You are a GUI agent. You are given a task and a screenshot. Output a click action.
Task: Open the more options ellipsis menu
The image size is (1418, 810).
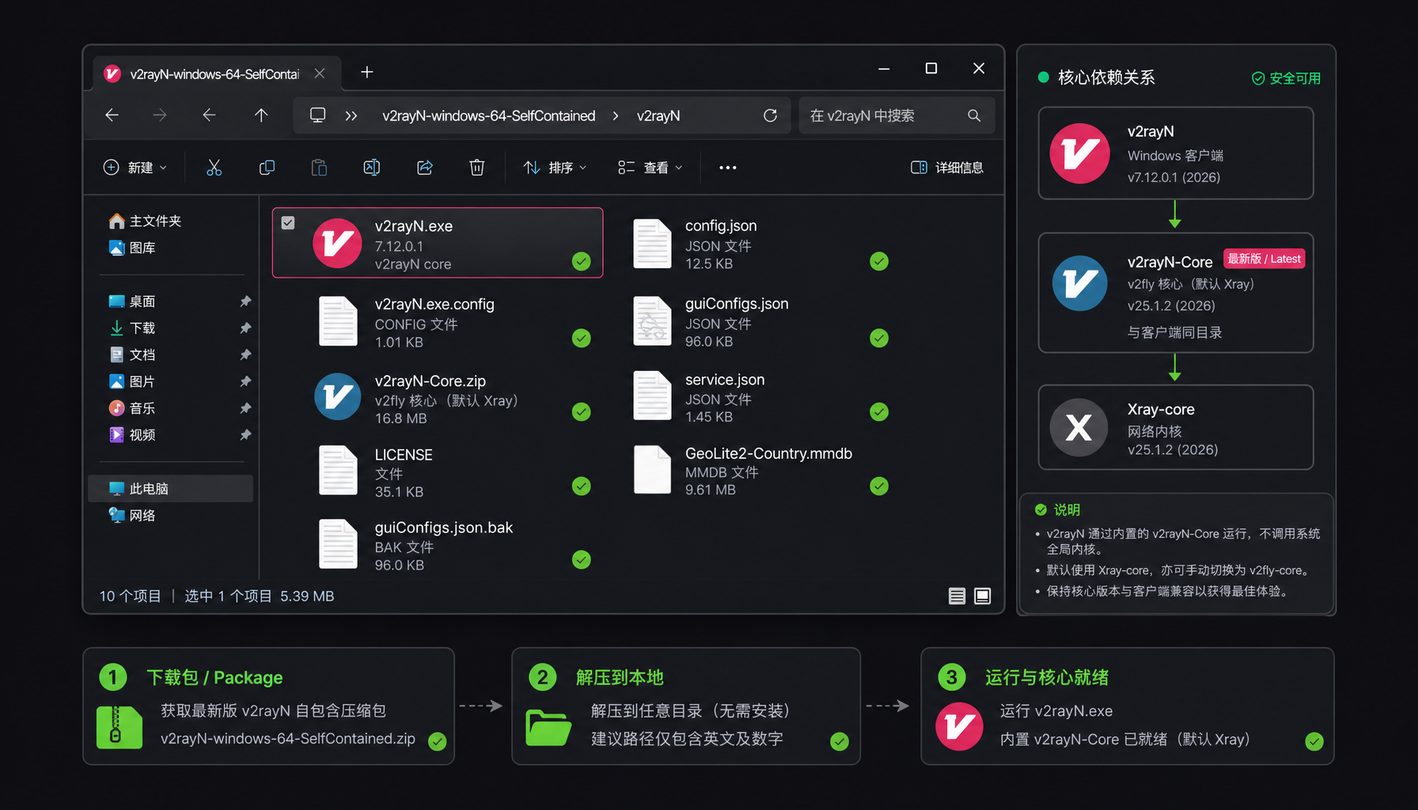[x=728, y=167]
